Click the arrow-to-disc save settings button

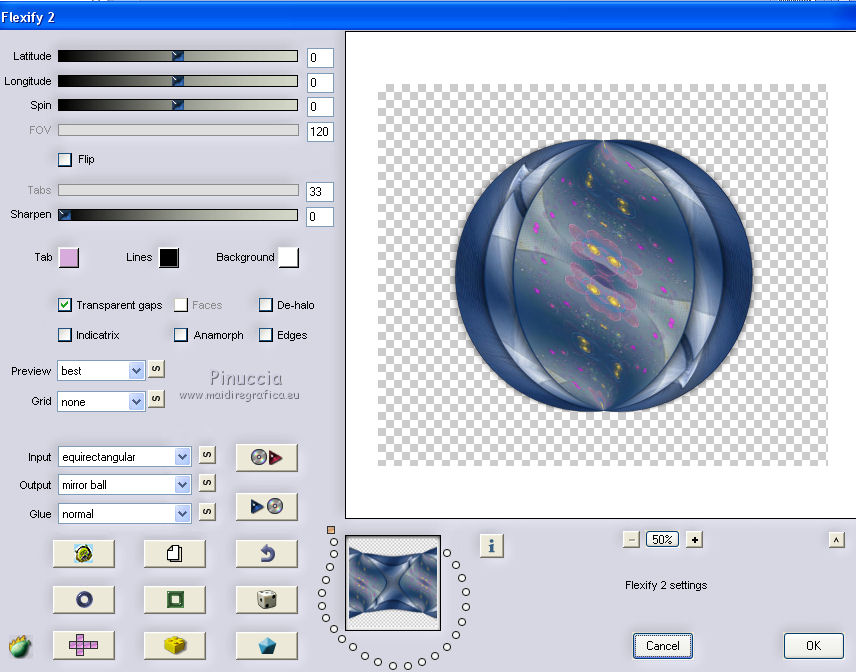pyautogui.click(x=266, y=507)
